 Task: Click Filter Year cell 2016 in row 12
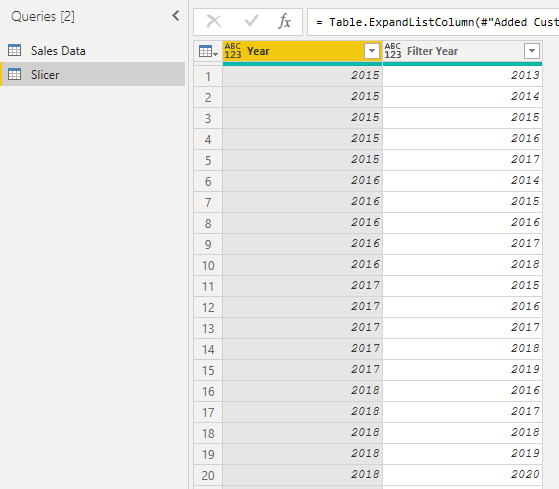point(462,307)
